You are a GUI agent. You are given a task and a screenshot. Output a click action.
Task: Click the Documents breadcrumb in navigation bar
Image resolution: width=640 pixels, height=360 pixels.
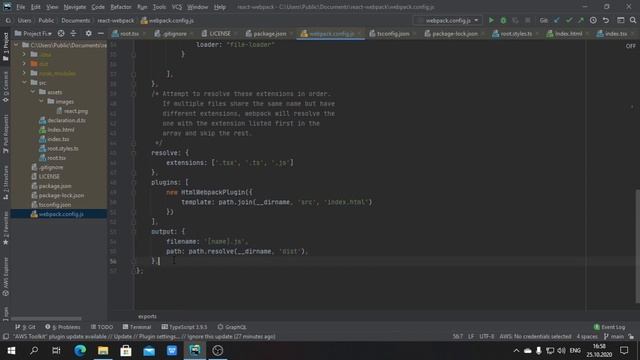(76, 20)
